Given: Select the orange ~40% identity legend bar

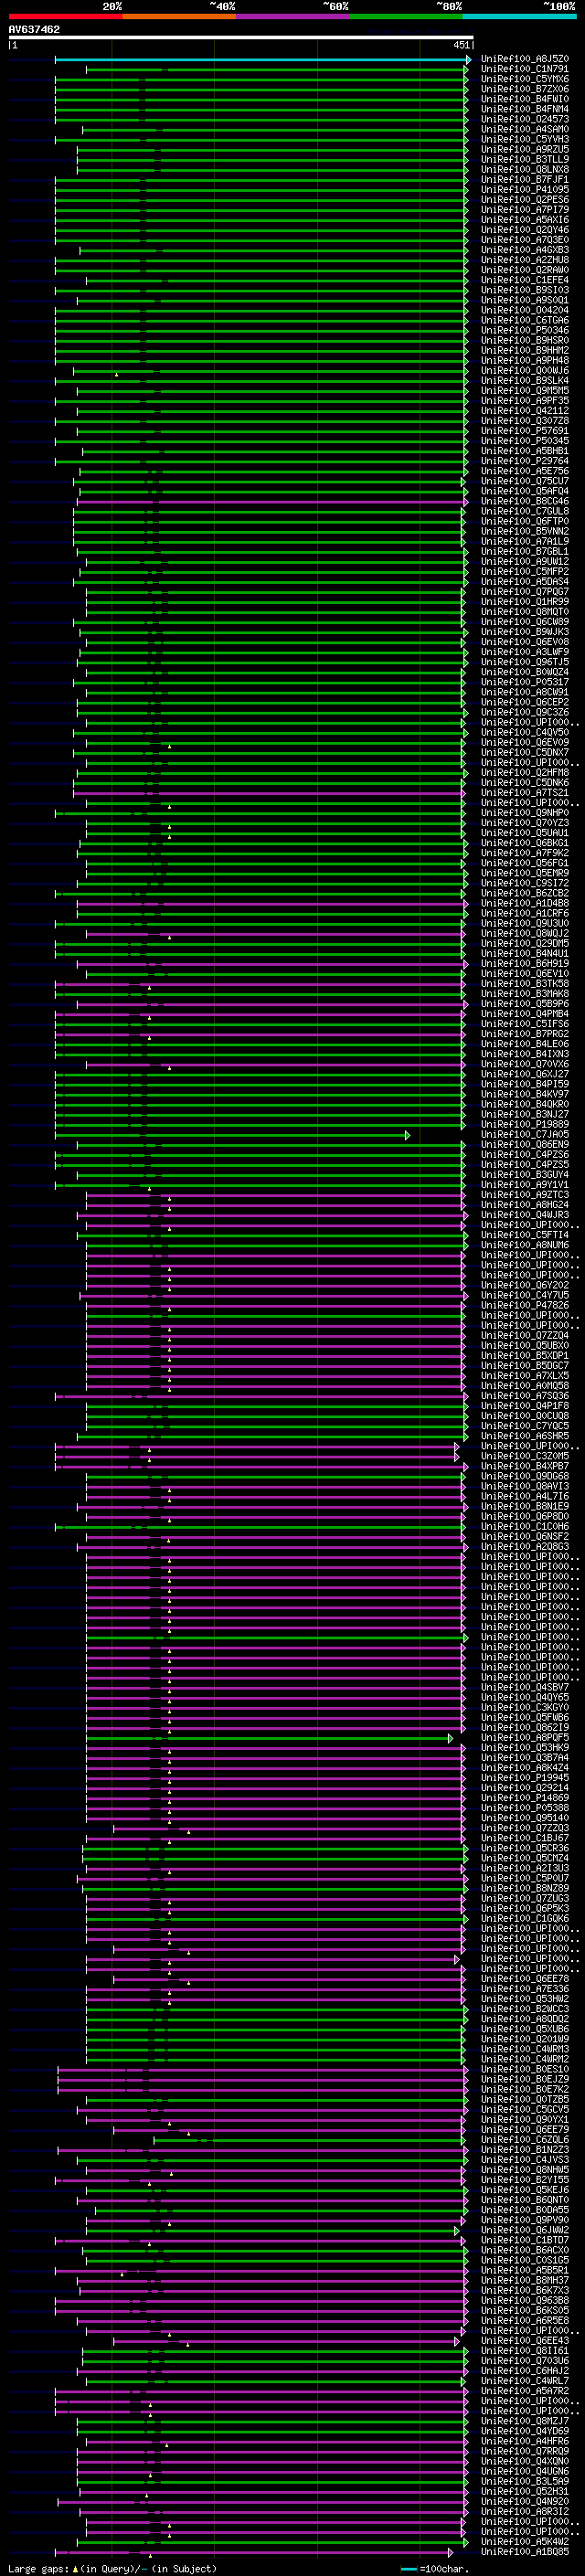Looking at the screenshot, I should 179,16.
